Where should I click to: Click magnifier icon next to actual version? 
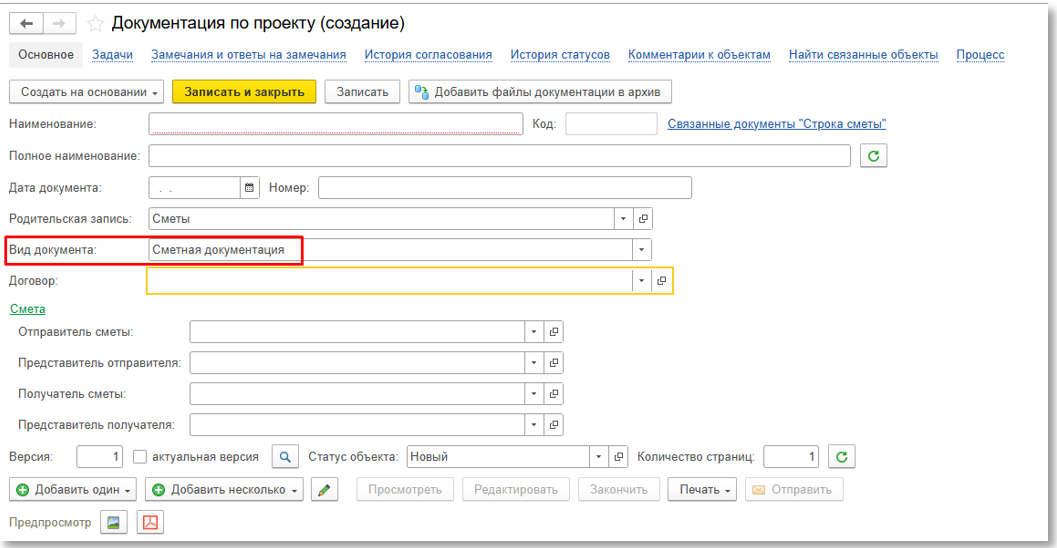point(285,457)
